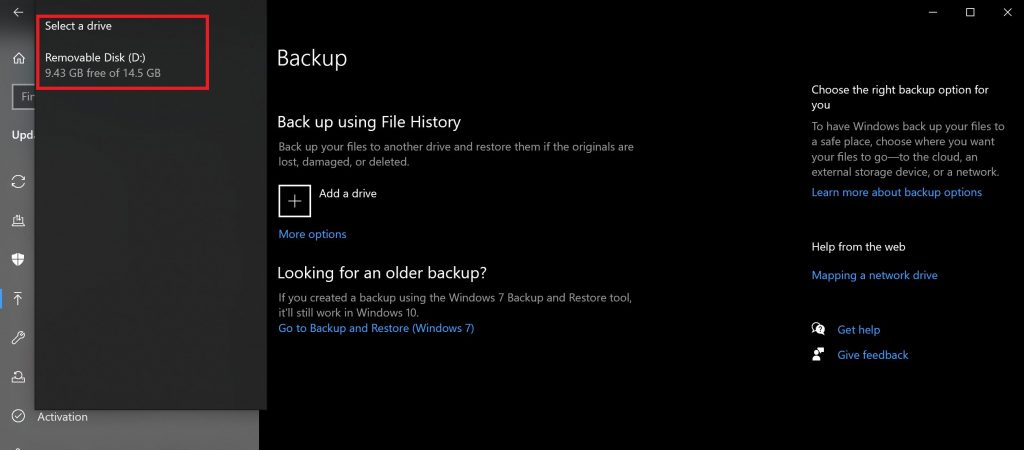Open Windows Update via sync arrows icon

tap(18, 181)
